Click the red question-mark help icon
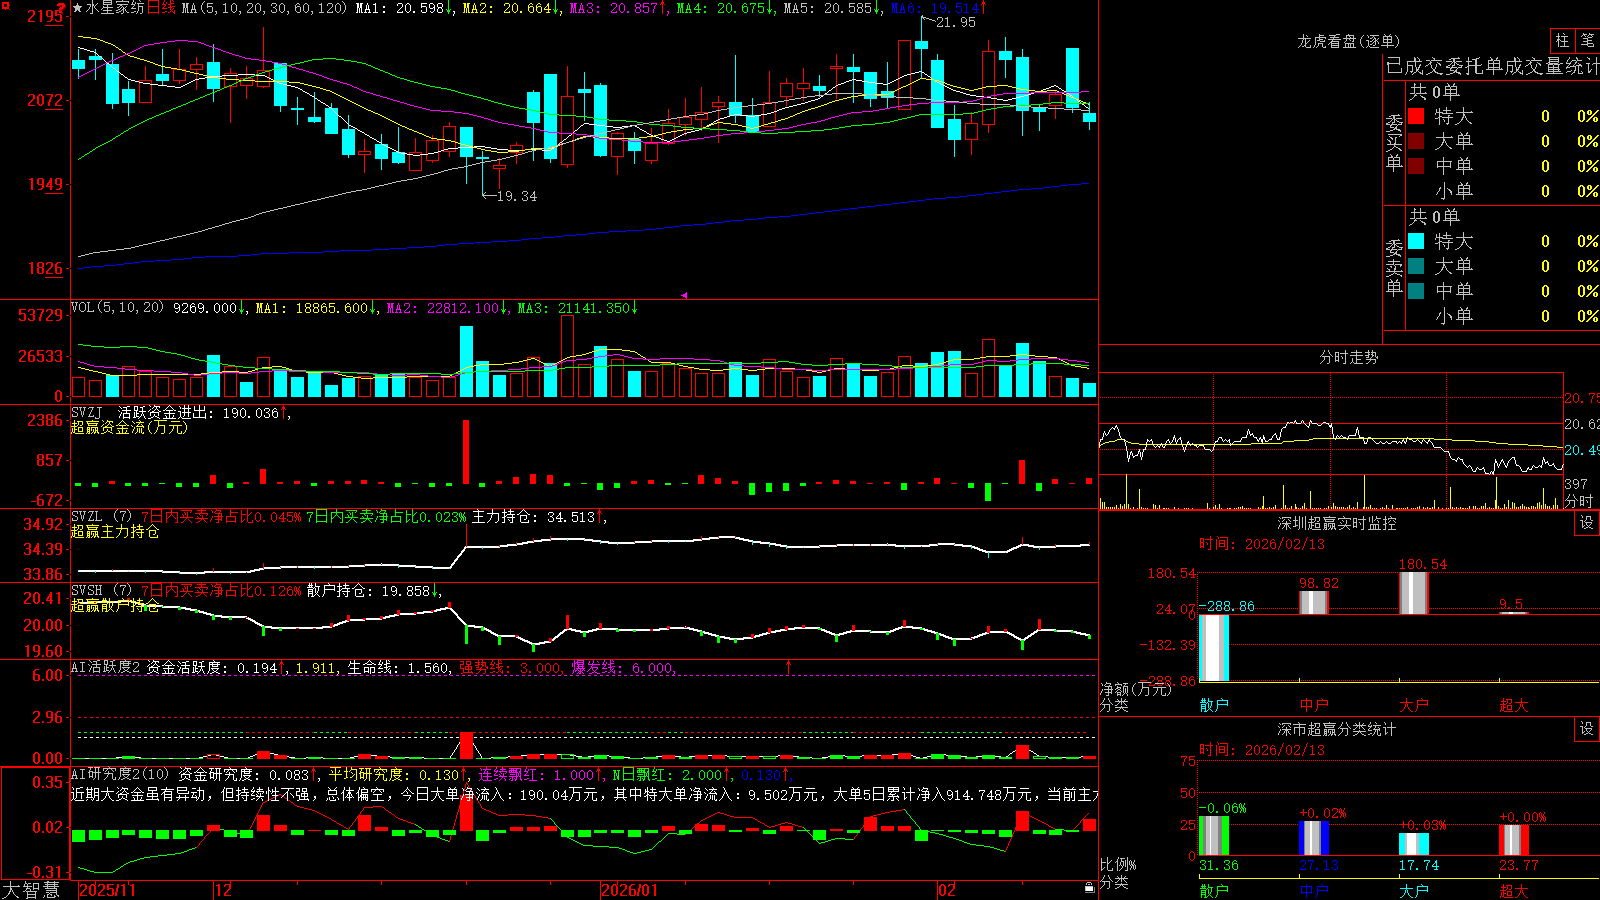This screenshot has width=1600, height=900. click(x=61, y=8)
